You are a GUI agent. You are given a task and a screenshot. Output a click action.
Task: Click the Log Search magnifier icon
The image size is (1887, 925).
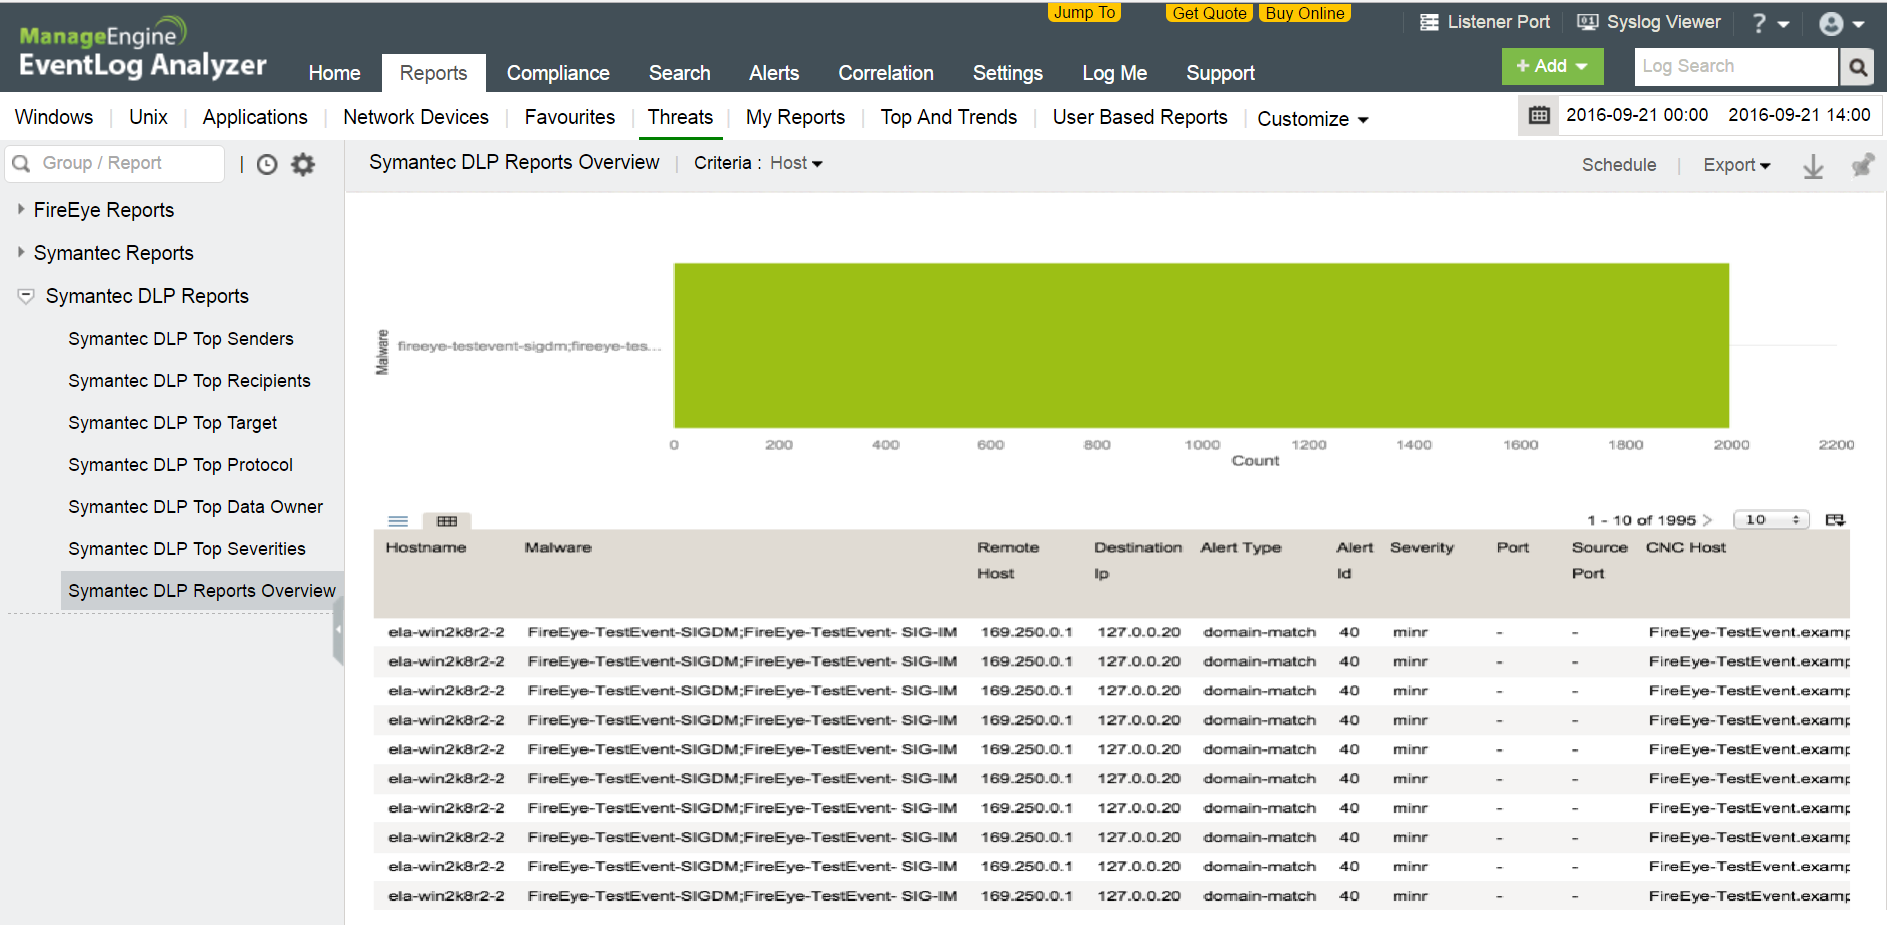pyautogui.click(x=1858, y=67)
